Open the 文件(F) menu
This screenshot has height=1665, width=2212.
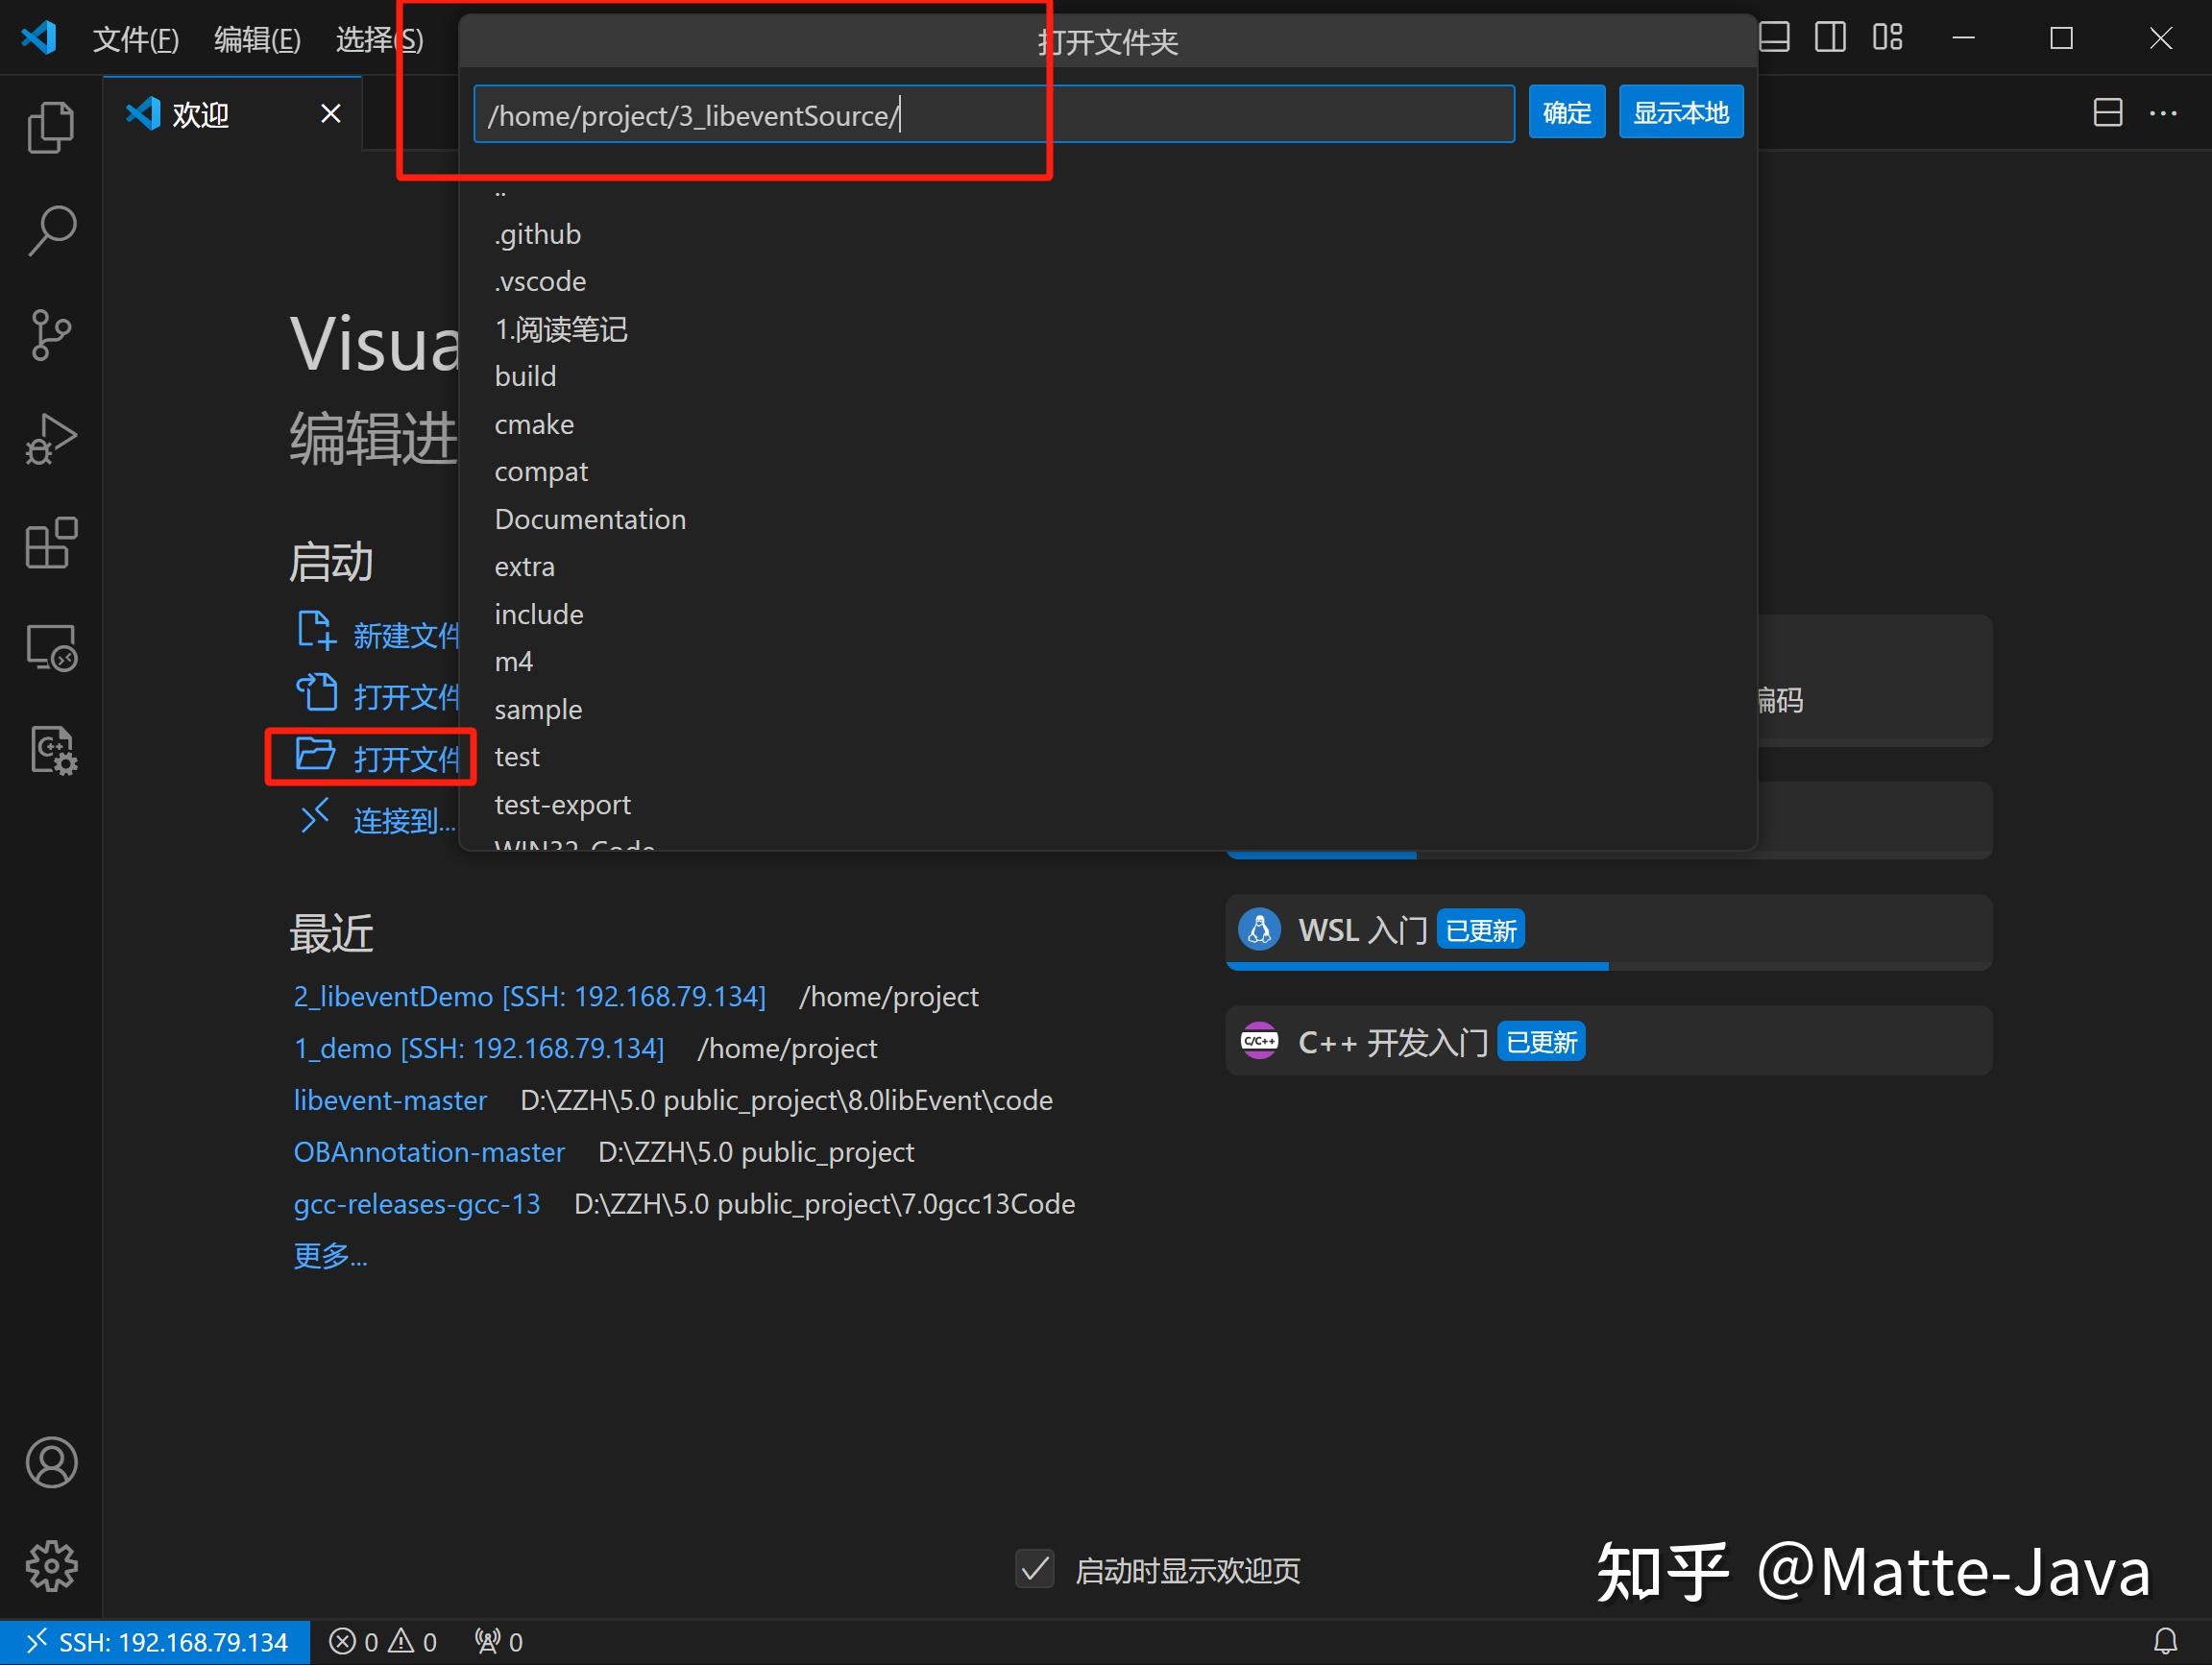(135, 39)
